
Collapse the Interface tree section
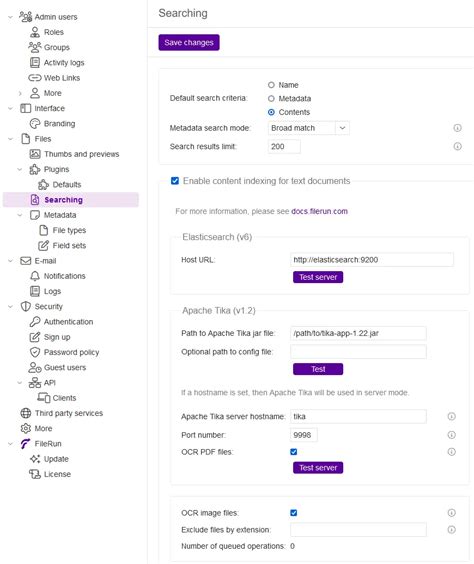point(10,108)
